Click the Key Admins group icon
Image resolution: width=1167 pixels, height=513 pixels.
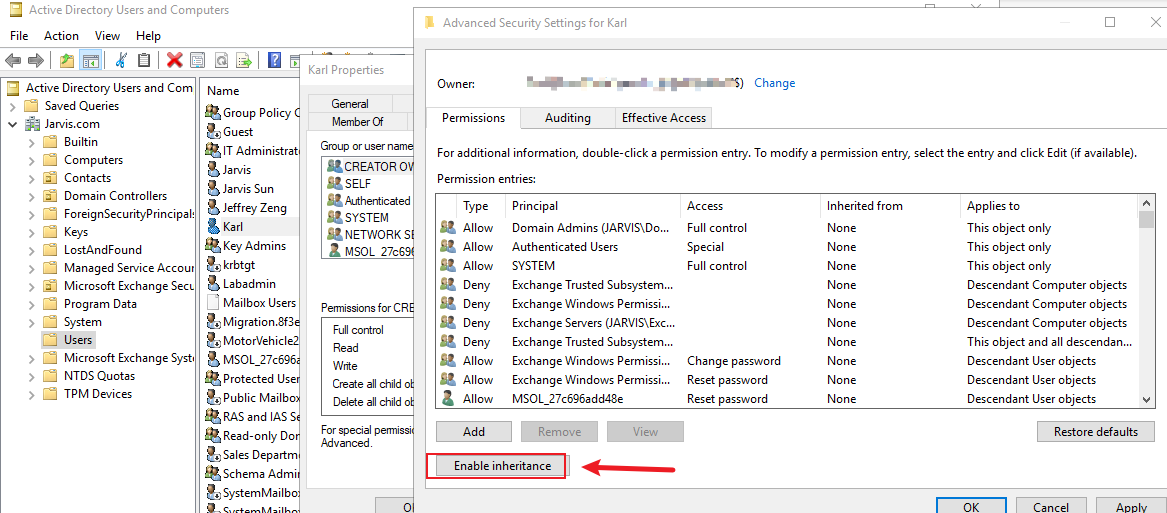click(213, 246)
